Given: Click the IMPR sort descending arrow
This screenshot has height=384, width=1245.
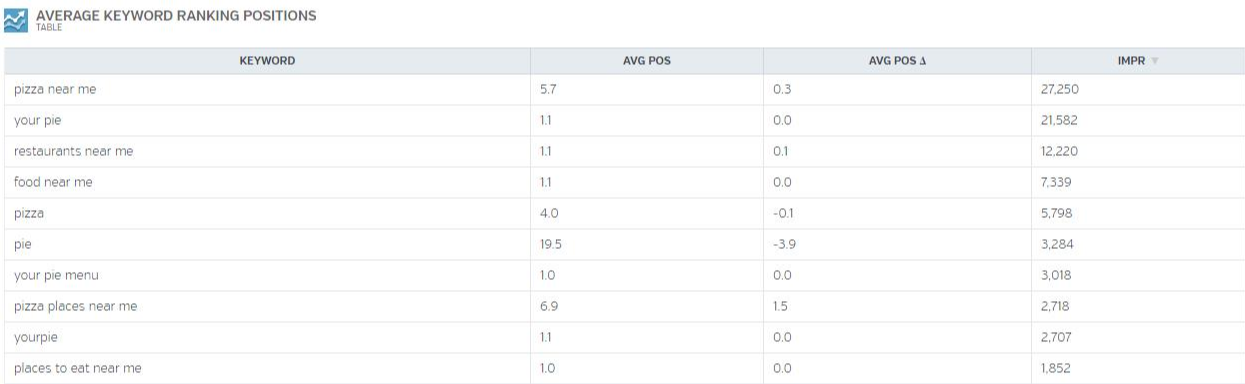Looking at the screenshot, I should tap(1155, 61).
